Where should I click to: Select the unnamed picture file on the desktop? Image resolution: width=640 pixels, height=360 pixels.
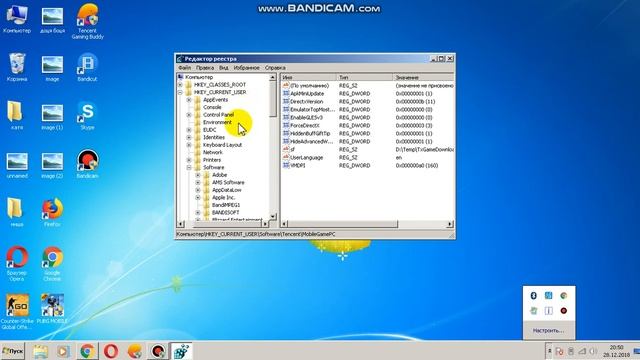coord(17,164)
